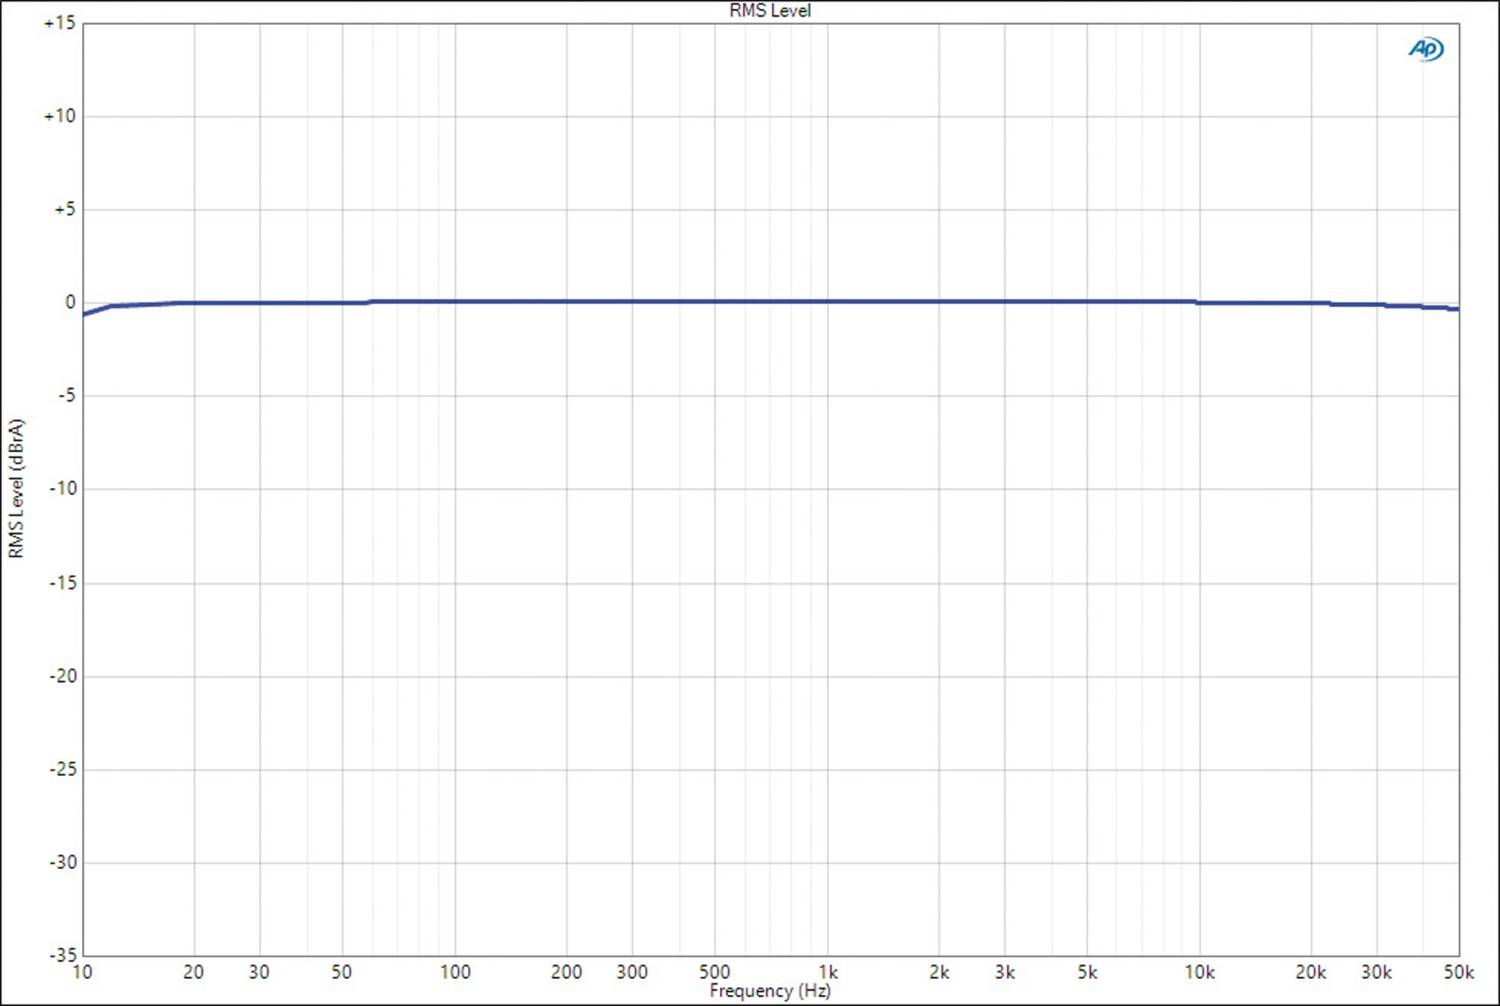Screen dimensions: 1500x1006
Task: Click the -25 y-axis value
Action: pyautogui.click(x=62, y=769)
